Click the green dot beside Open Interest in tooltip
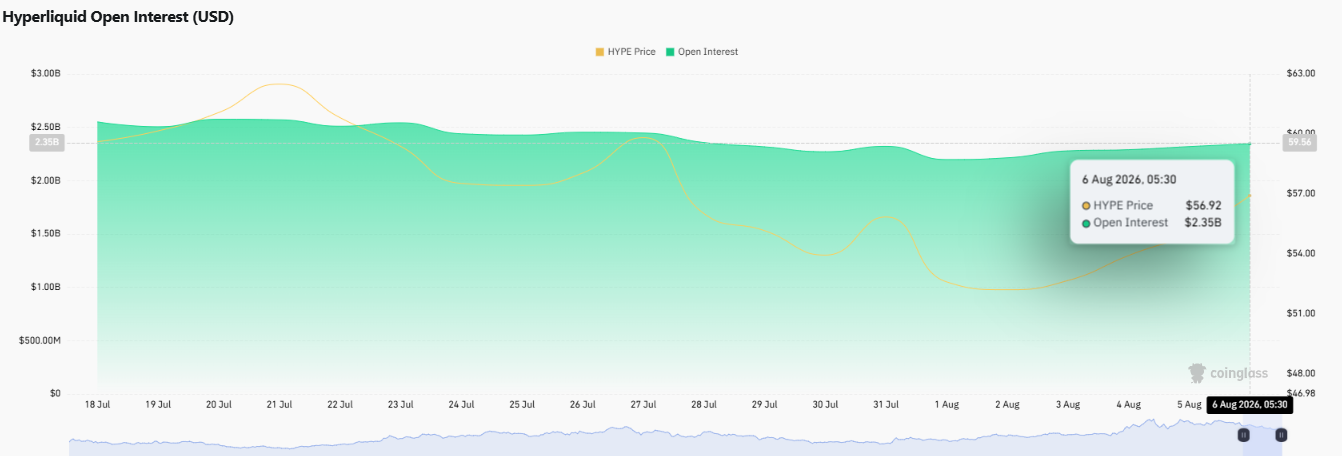The width and height of the screenshot is (1342, 456). tap(1086, 222)
